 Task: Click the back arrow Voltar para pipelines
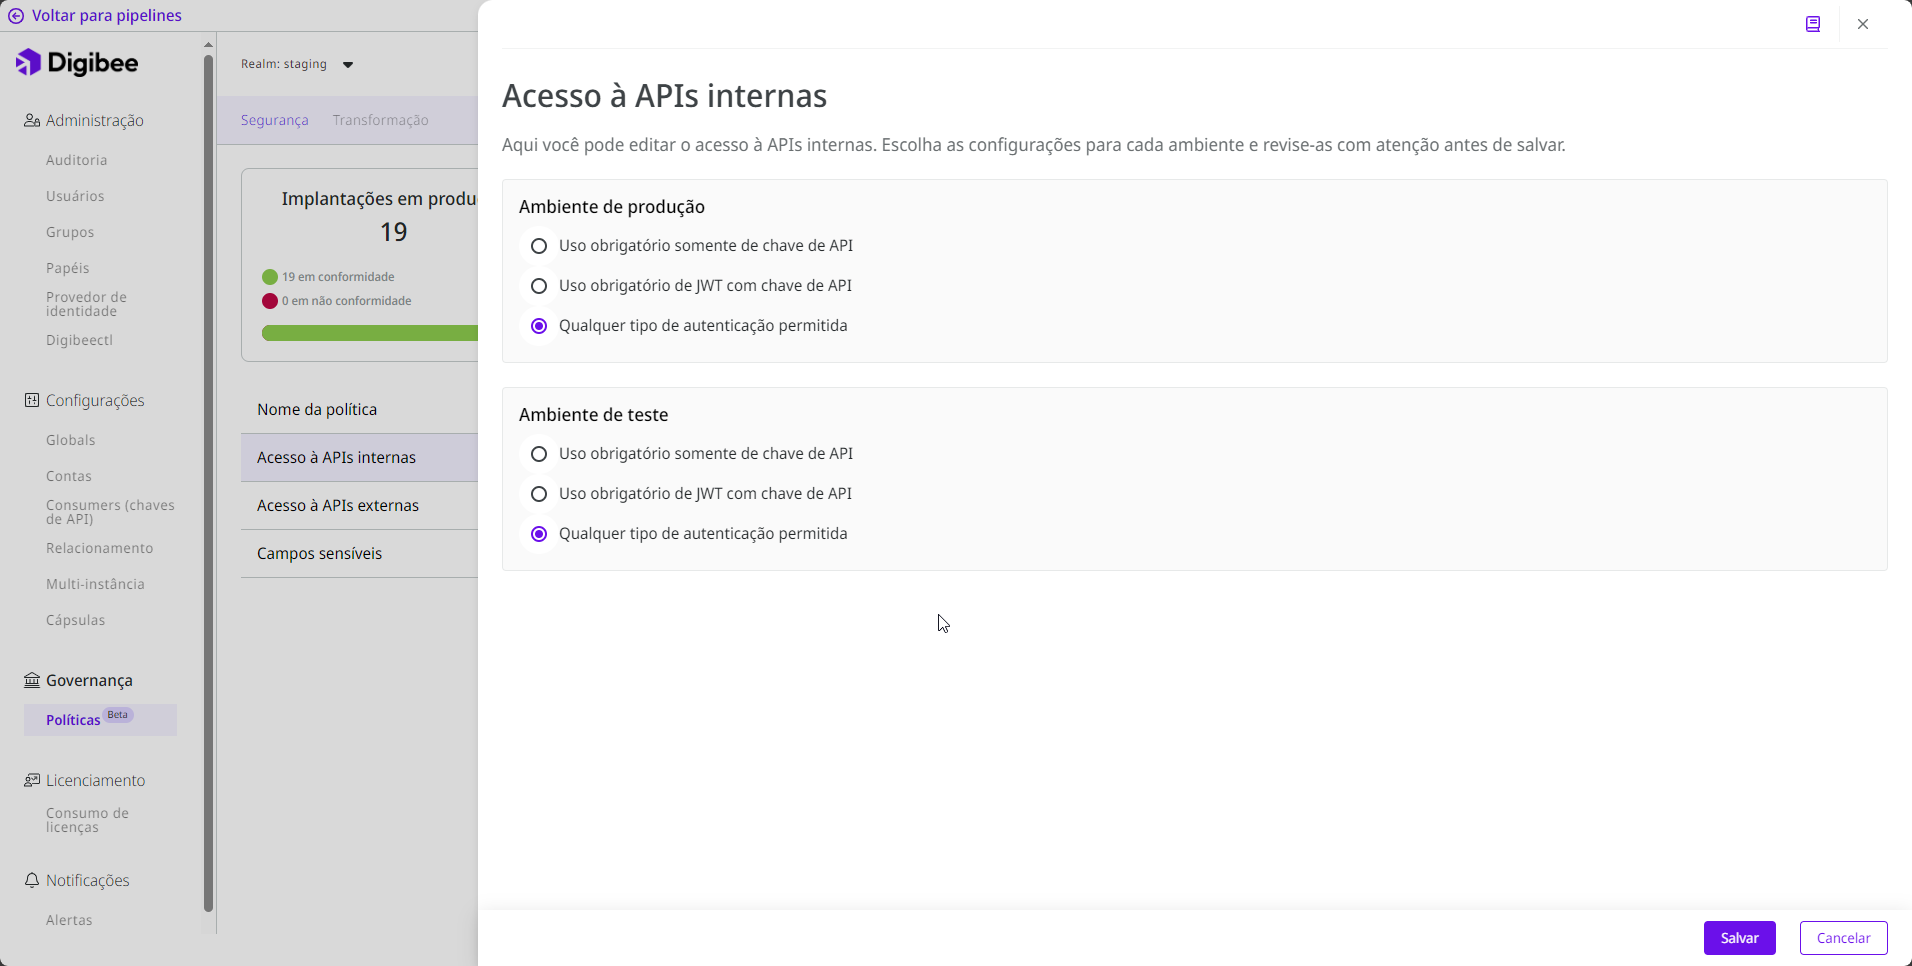16,16
